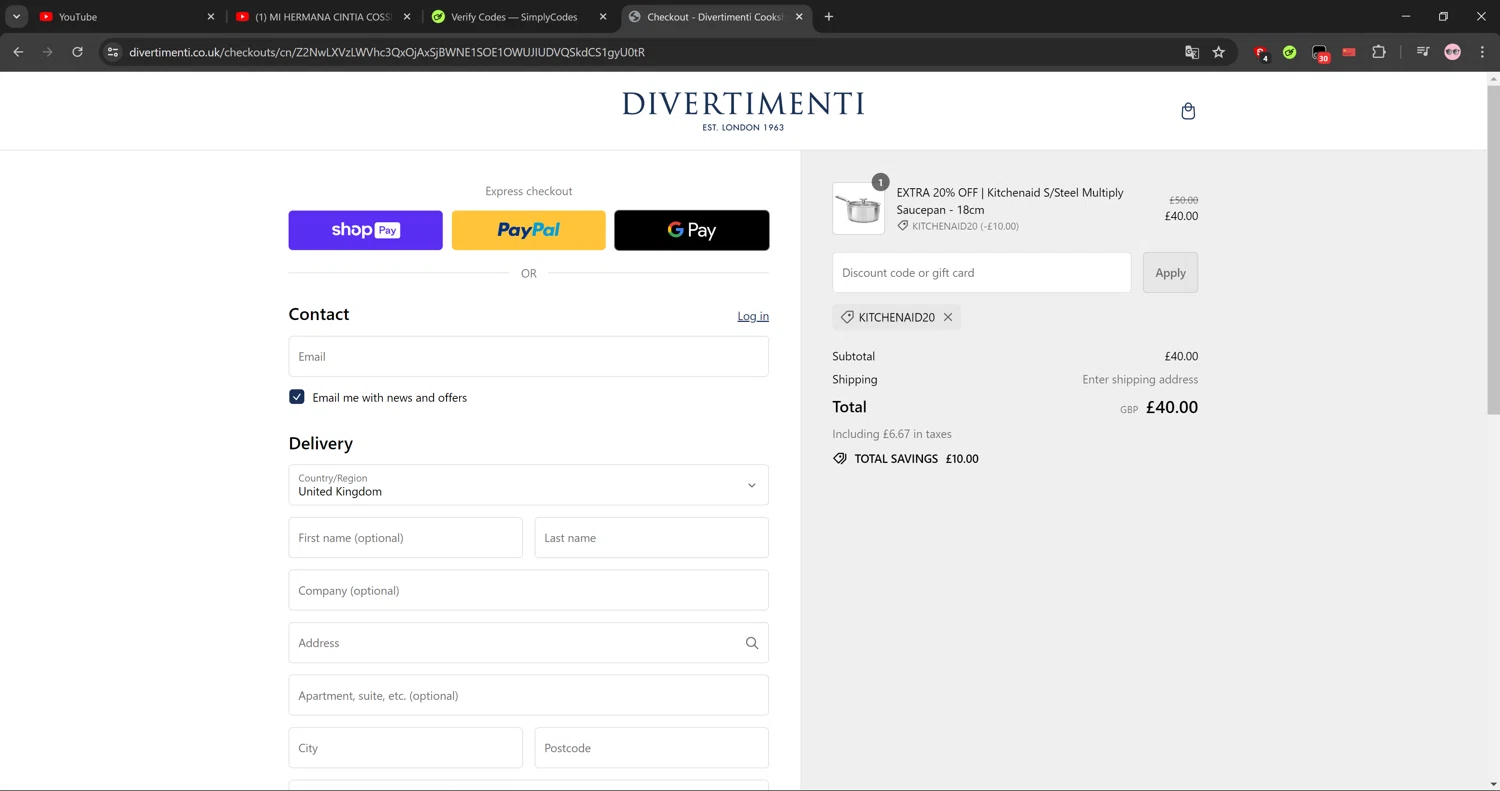Open the tab search dropdown arrow
Screen dimensions: 1500x791
pos(17,17)
